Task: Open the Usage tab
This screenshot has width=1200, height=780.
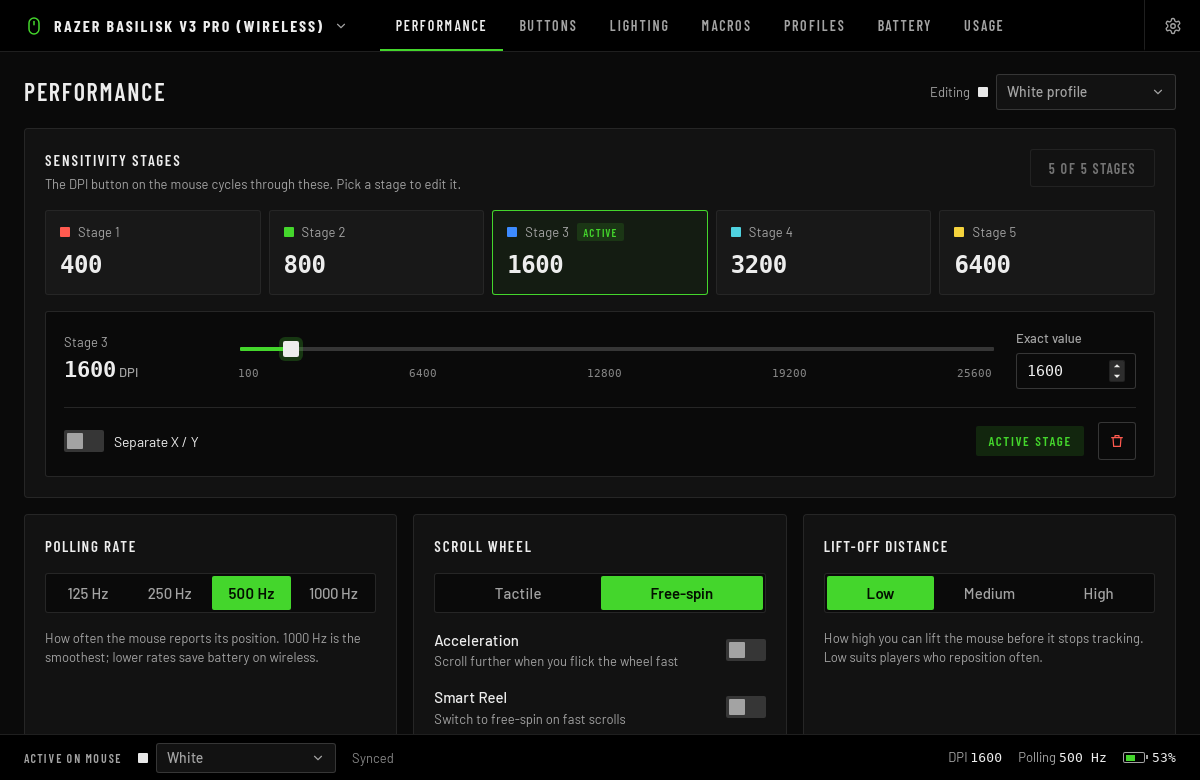Action: coord(983,26)
